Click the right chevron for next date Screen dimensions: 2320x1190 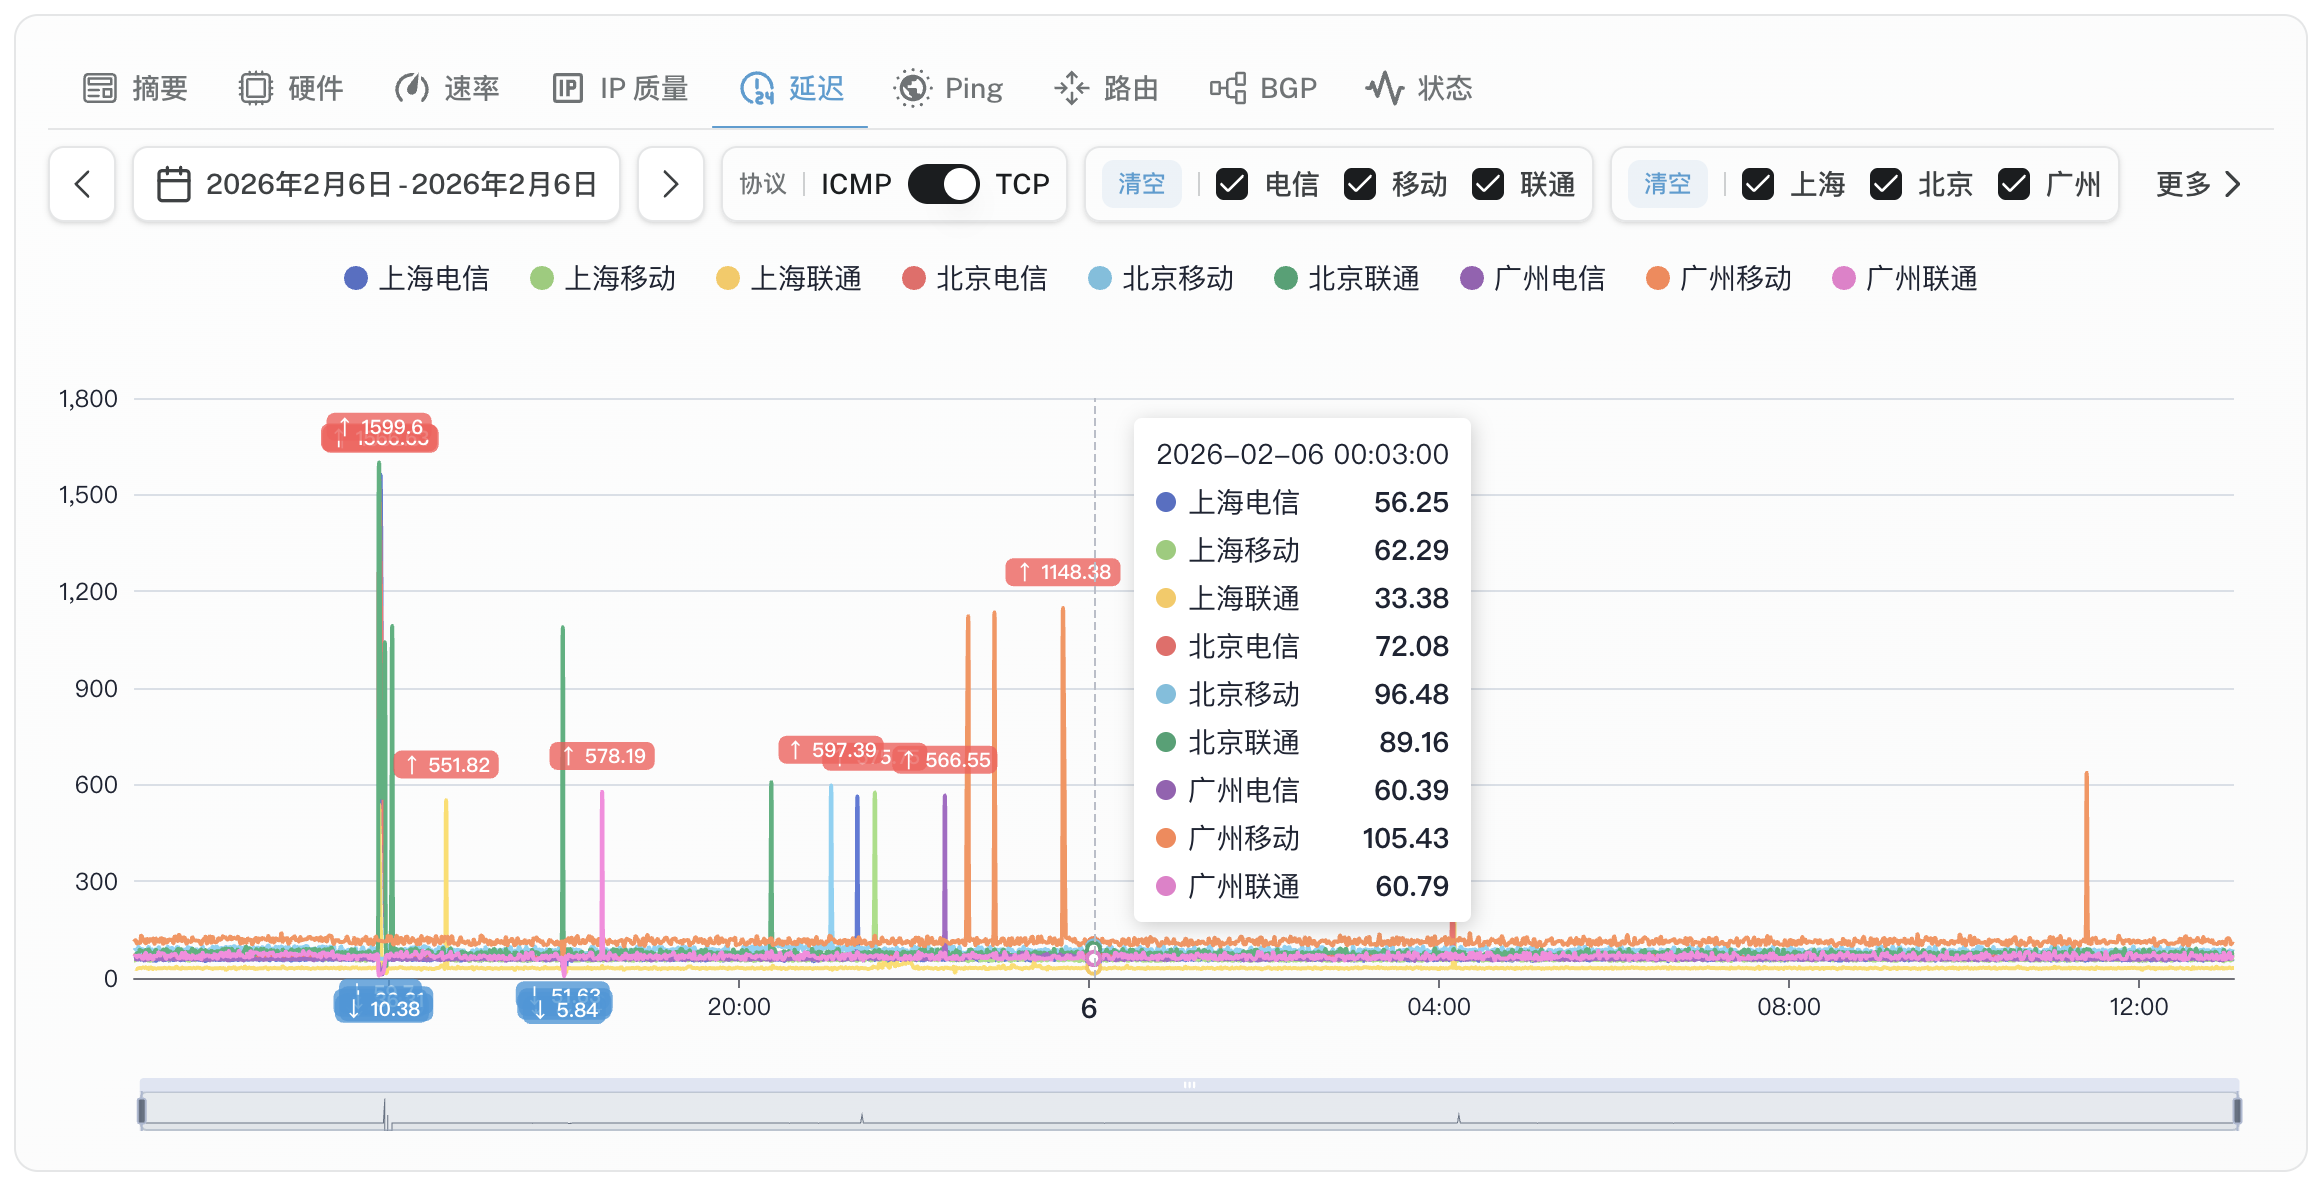point(670,183)
